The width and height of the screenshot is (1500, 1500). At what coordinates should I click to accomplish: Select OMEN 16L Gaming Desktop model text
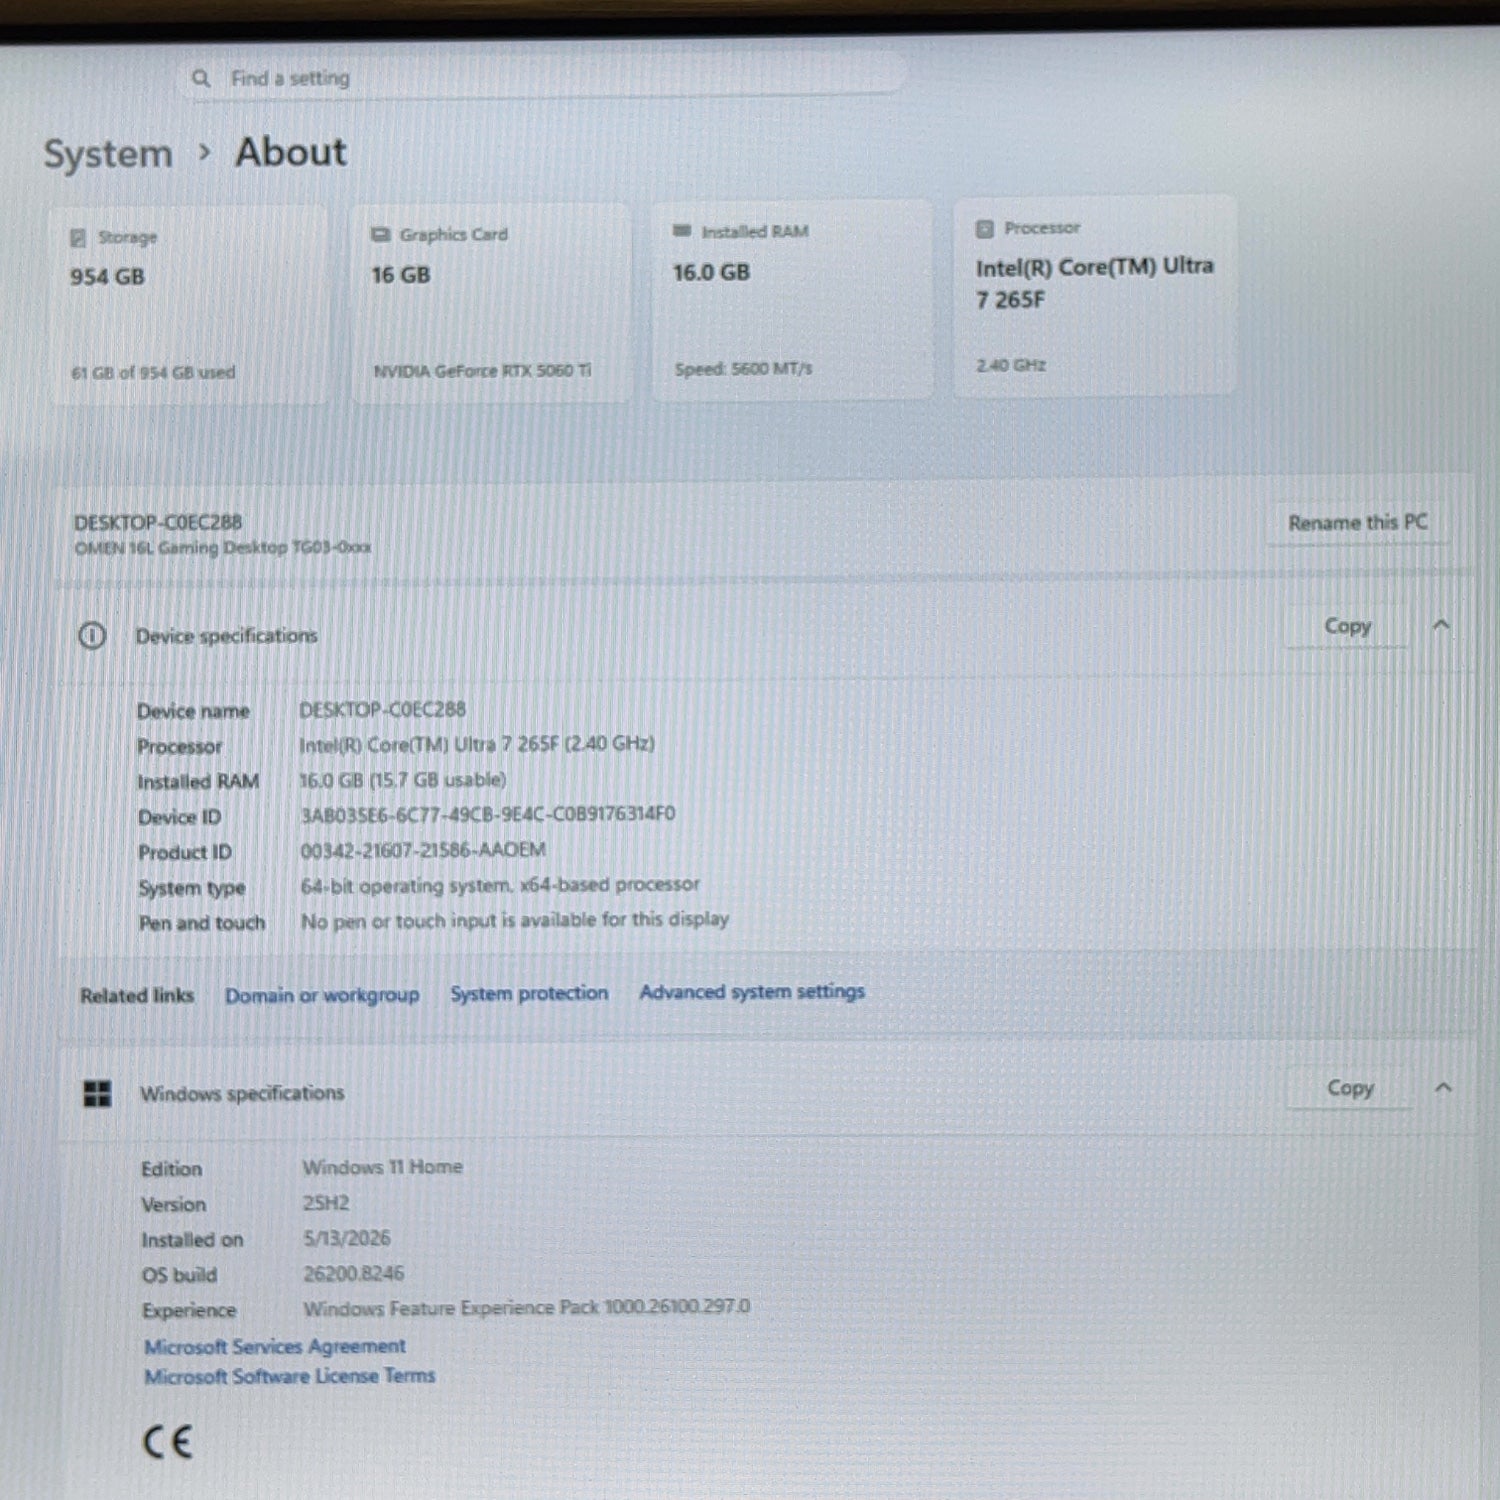pyautogui.click(x=222, y=548)
